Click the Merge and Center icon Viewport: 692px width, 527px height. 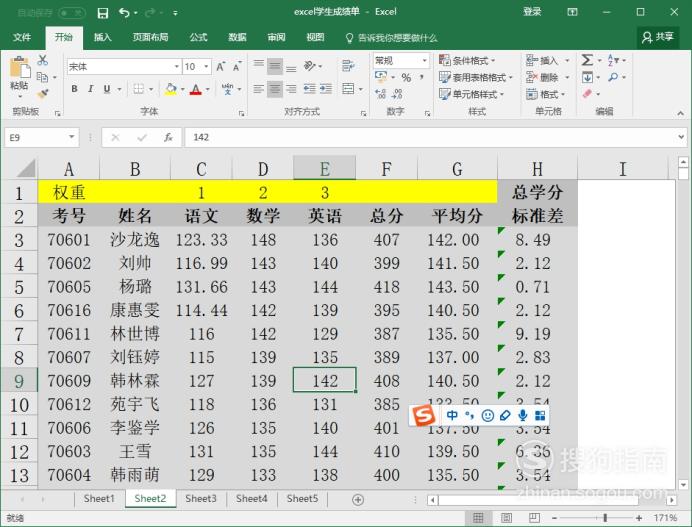click(348, 89)
